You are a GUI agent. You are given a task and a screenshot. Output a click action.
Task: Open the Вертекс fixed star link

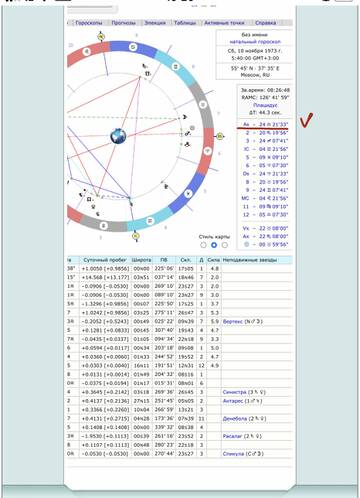[x=233, y=322]
